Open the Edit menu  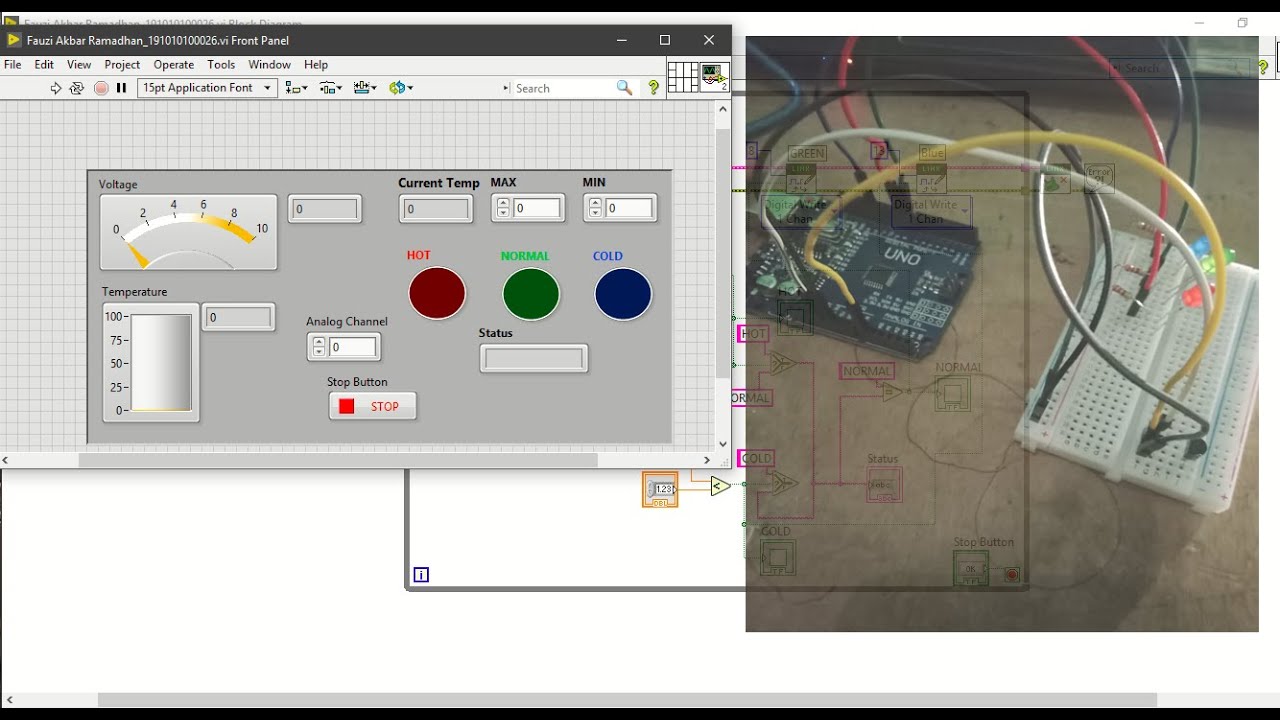coord(44,64)
